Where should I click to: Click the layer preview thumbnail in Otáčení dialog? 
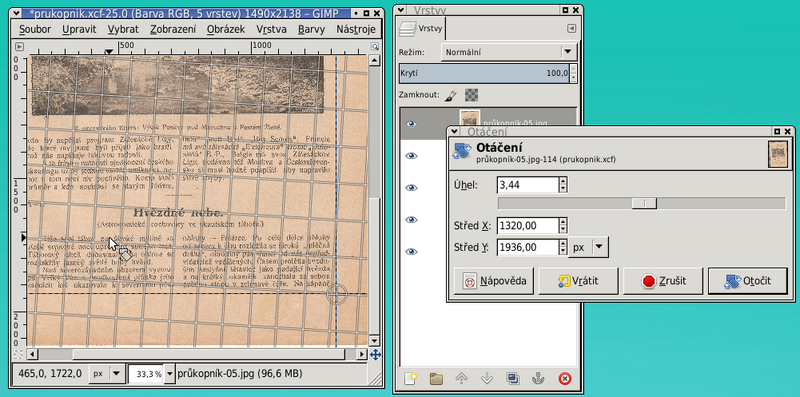(x=778, y=155)
